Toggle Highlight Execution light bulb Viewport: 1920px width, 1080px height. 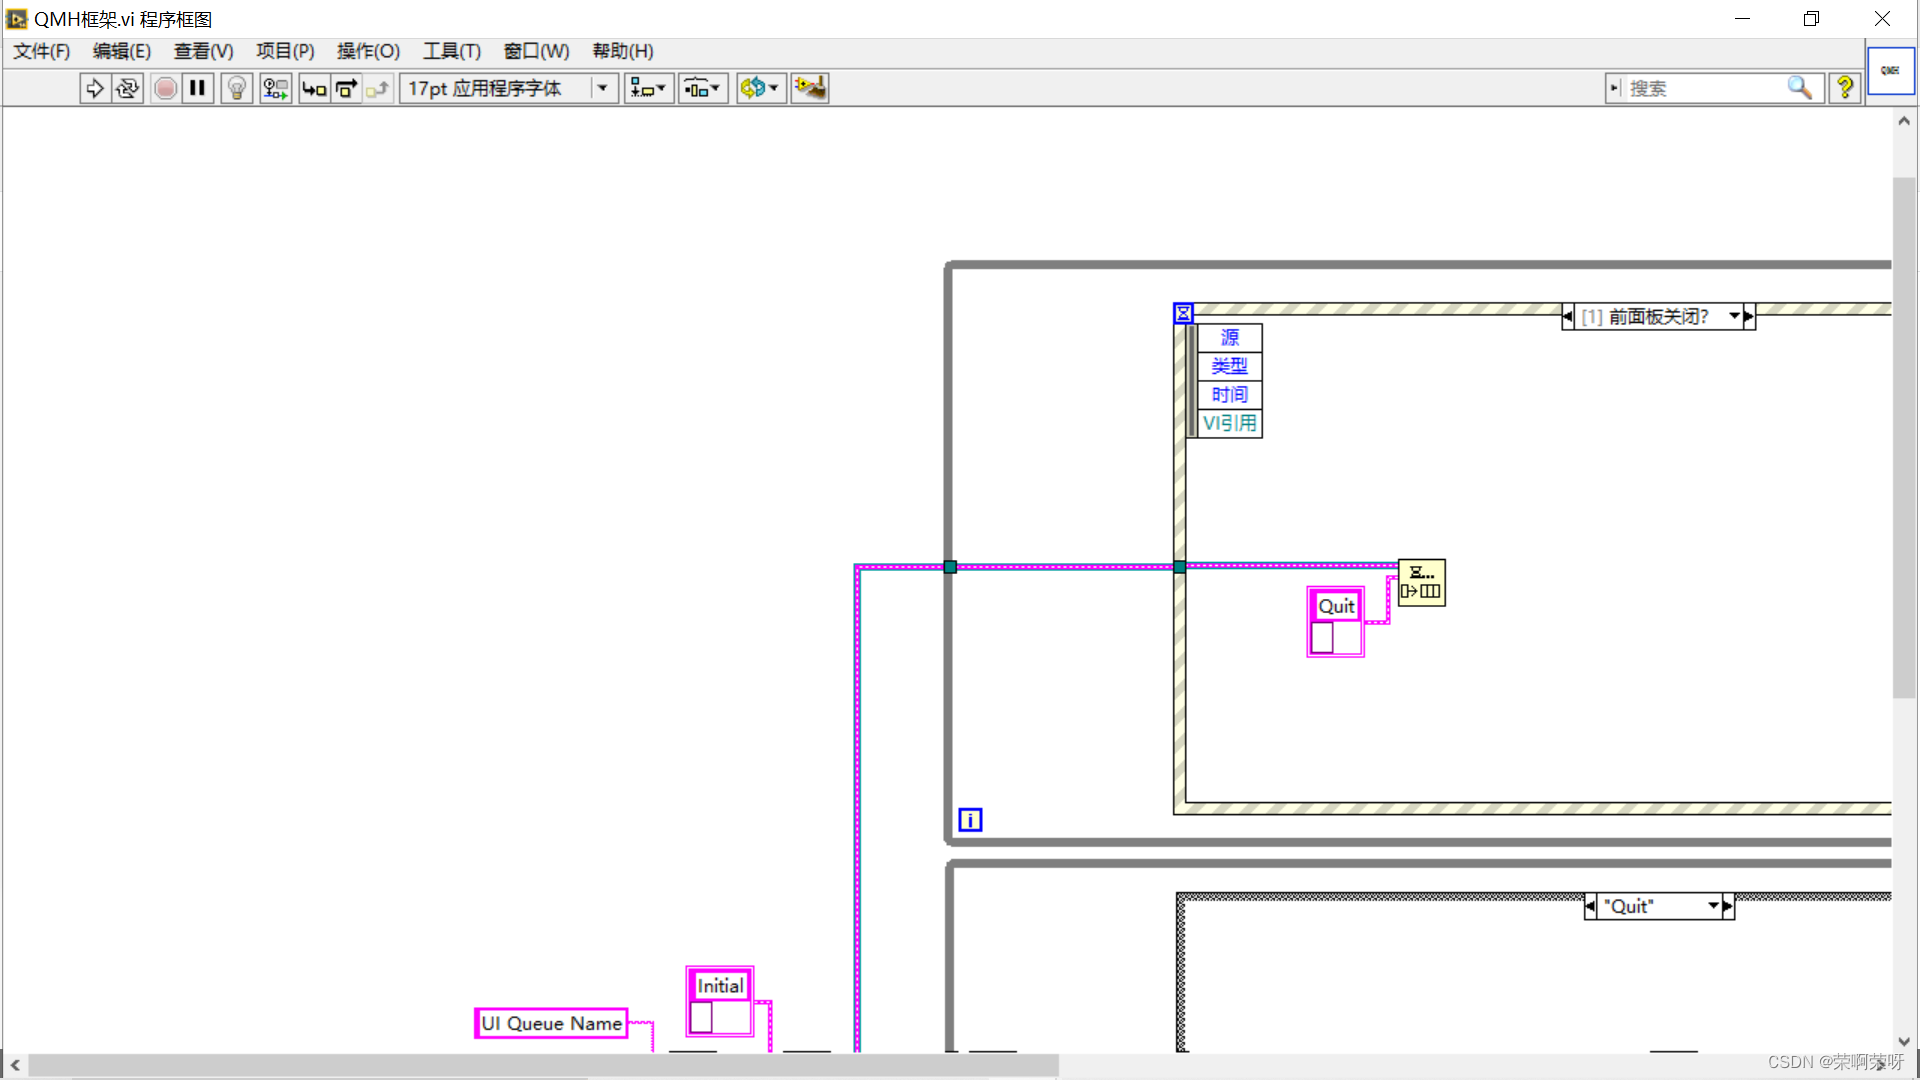(237, 89)
